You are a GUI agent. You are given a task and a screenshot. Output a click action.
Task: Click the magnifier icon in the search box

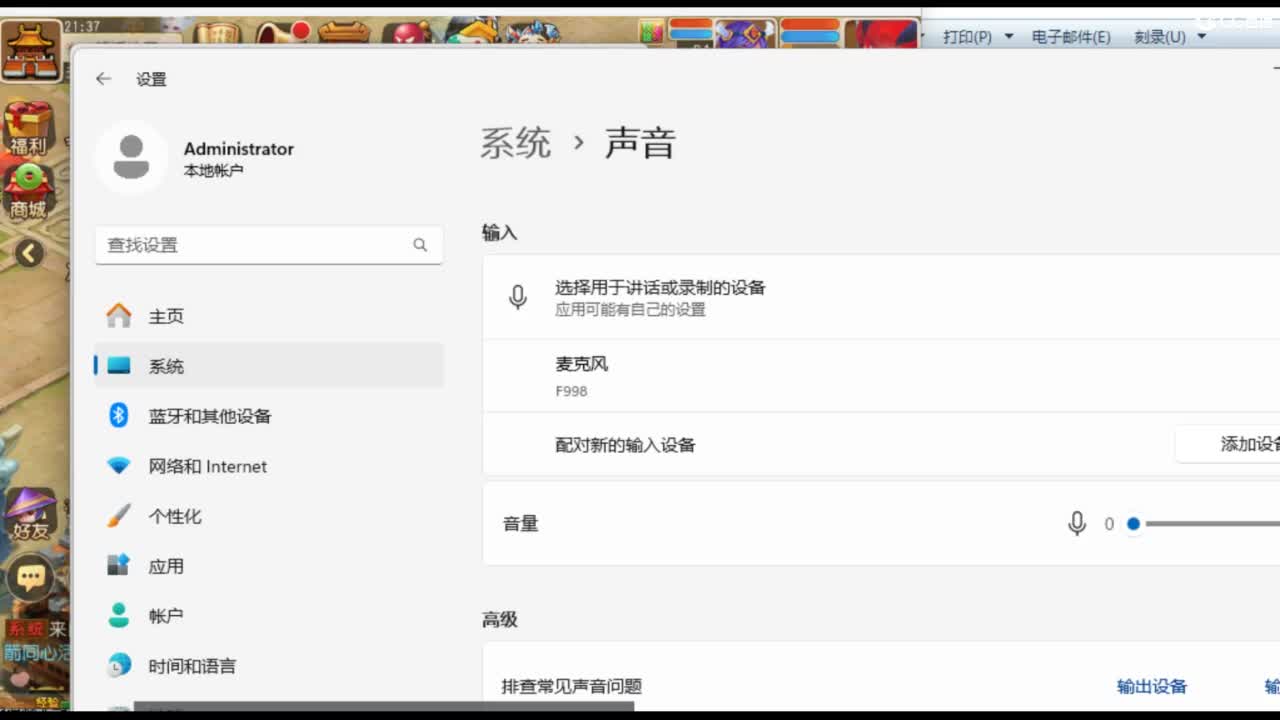(420, 245)
